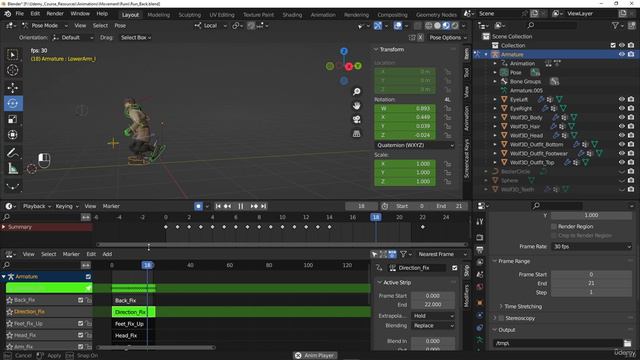Image resolution: width=640 pixels, height=360 pixels.
Task: Select the Cursor tool in viewport toolbar
Action: pyautogui.click(x=13, y=70)
